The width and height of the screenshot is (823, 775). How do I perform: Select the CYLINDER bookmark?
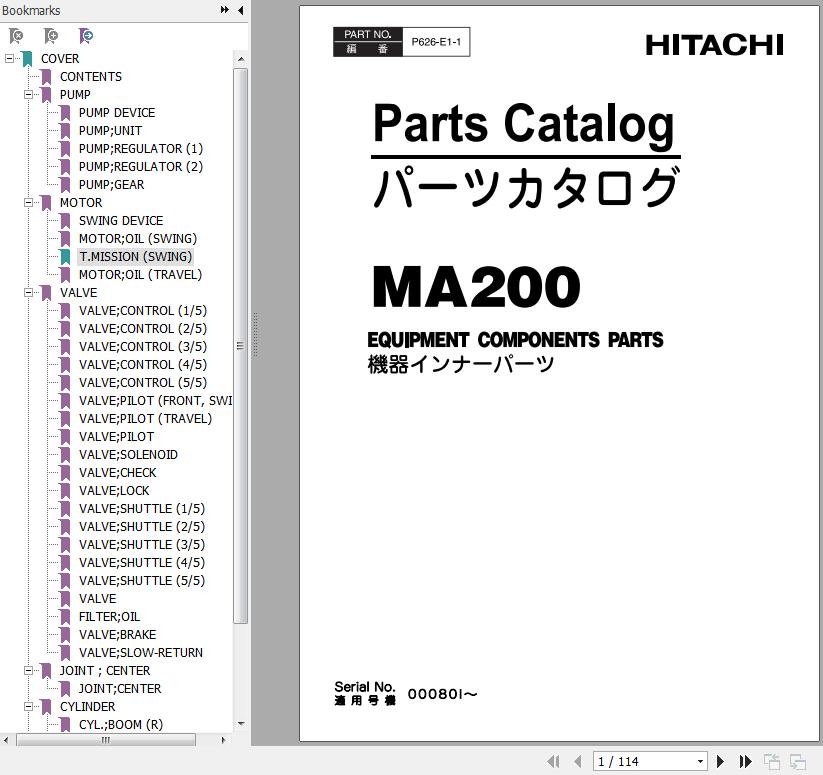coord(88,707)
